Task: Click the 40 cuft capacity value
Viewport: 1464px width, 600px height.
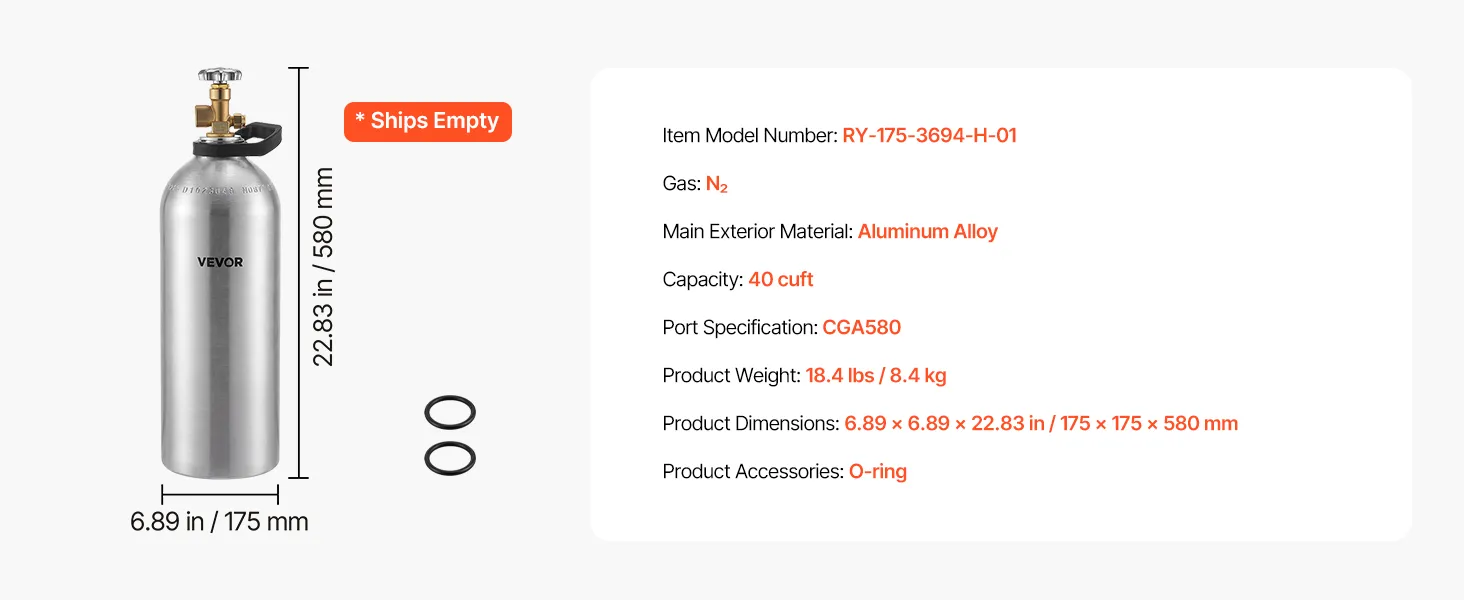Action: click(781, 279)
